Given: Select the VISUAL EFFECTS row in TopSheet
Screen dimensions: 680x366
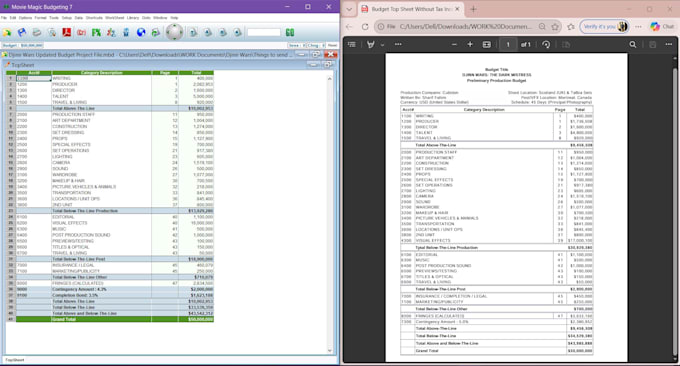Looking at the screenshot, I should click(x=110, y=223).
